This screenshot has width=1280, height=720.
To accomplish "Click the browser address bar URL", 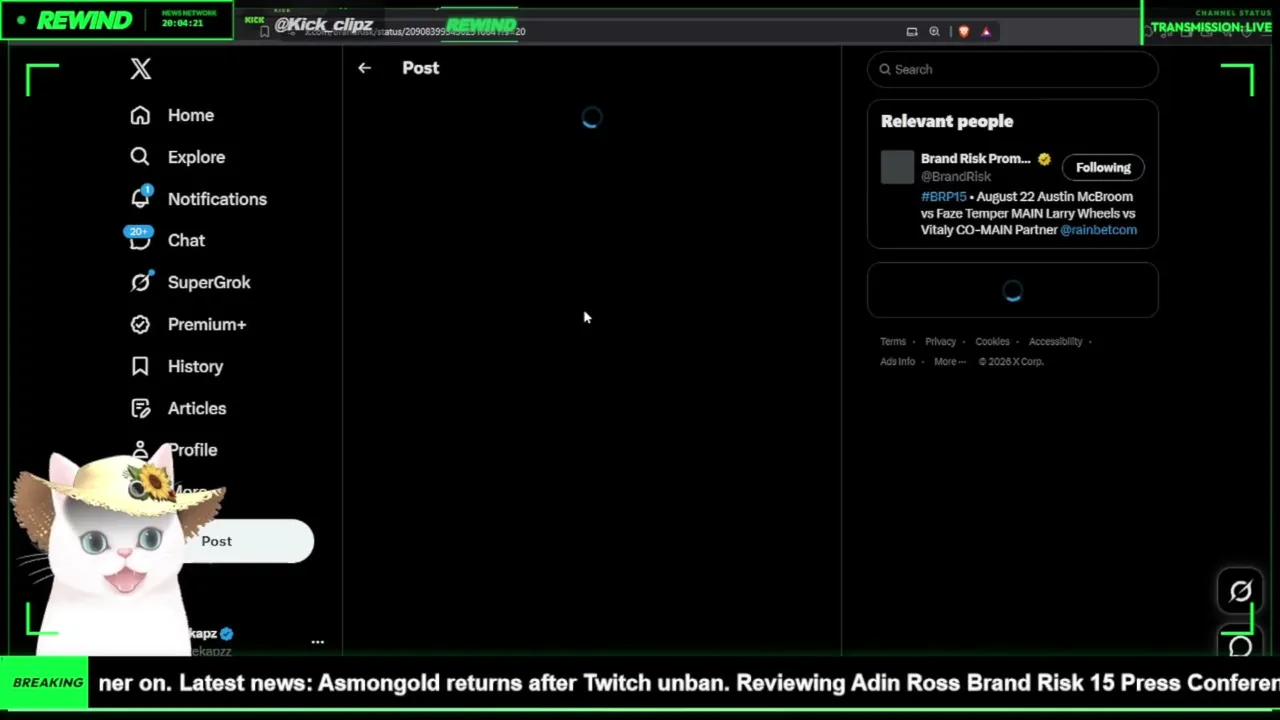I will pyautogui.click(x=415, y=31).
